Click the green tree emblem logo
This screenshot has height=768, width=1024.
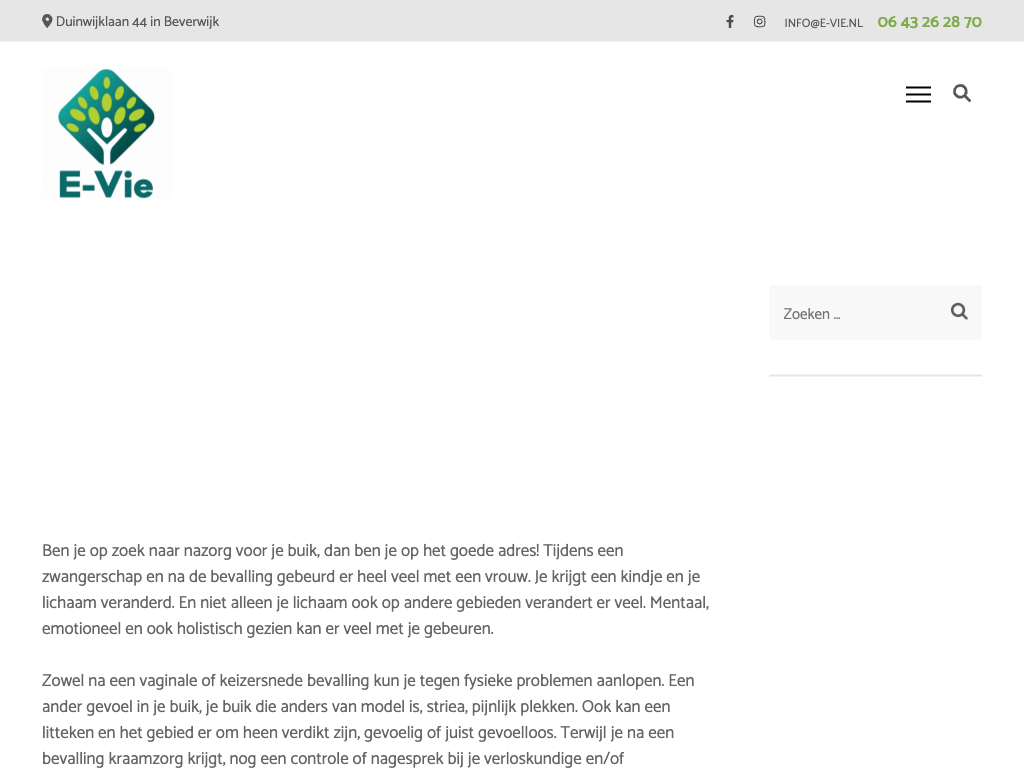click(x=106, y=117)
